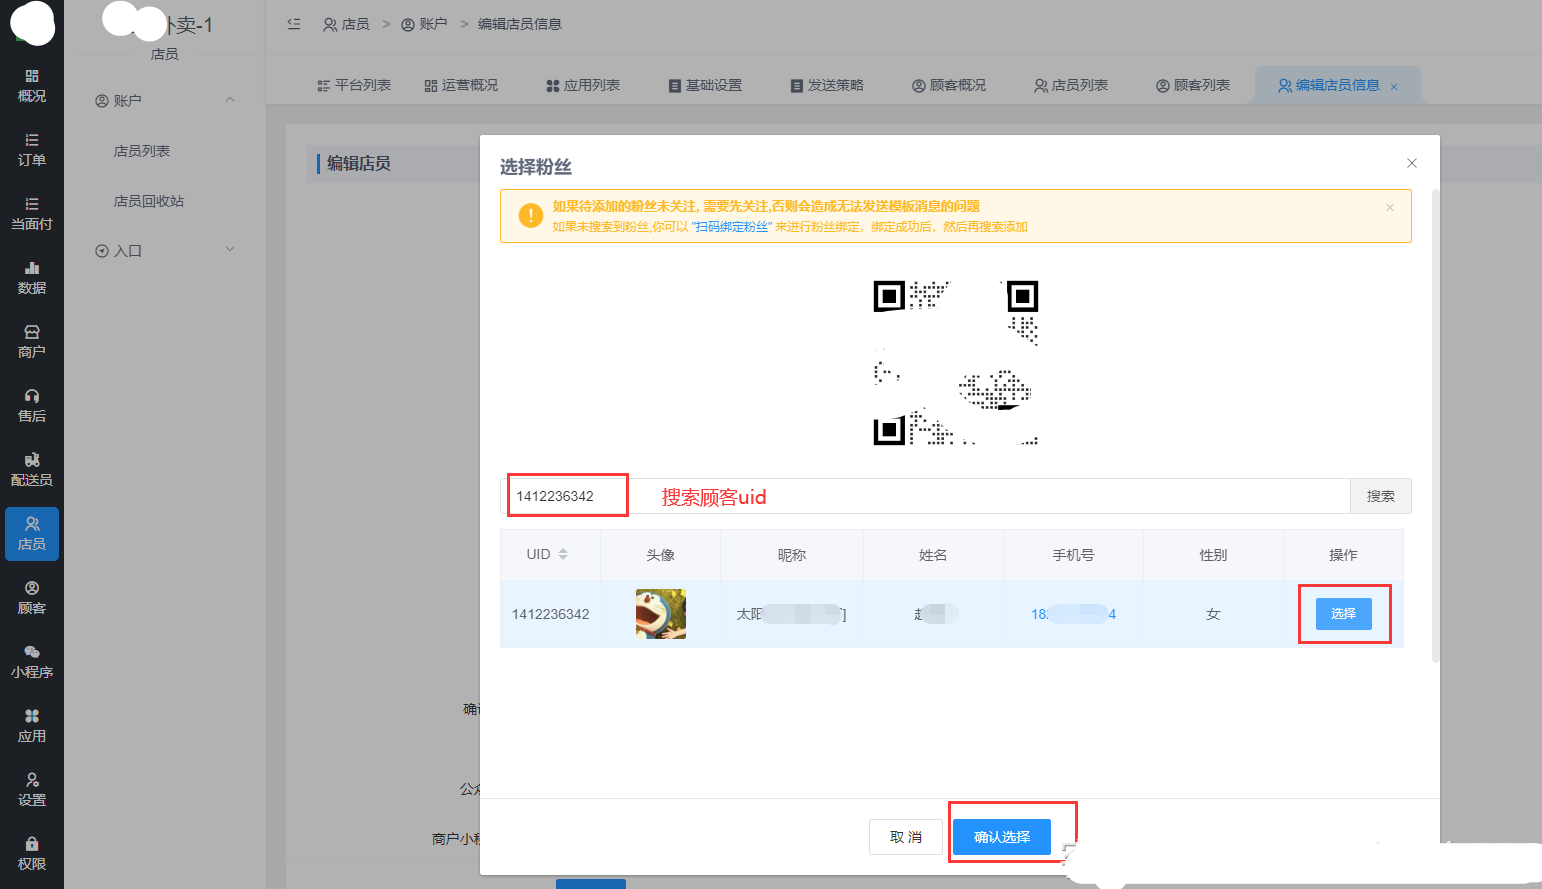Click the dialog vertical scrollbar
This screenshot has width=1542, height=889.
click(x=1436, y=425)
